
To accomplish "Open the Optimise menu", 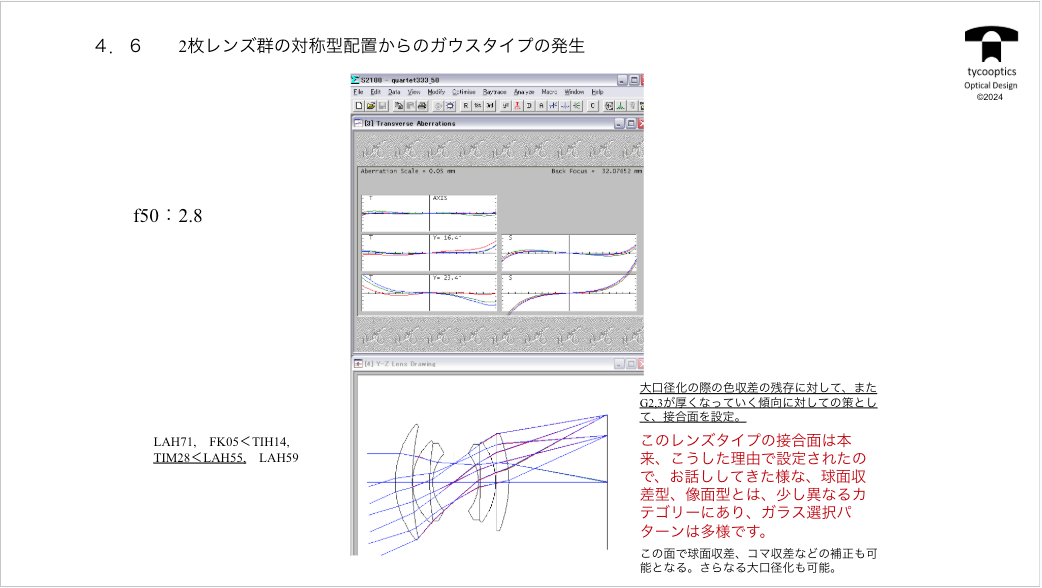I will tap(464, 92).
